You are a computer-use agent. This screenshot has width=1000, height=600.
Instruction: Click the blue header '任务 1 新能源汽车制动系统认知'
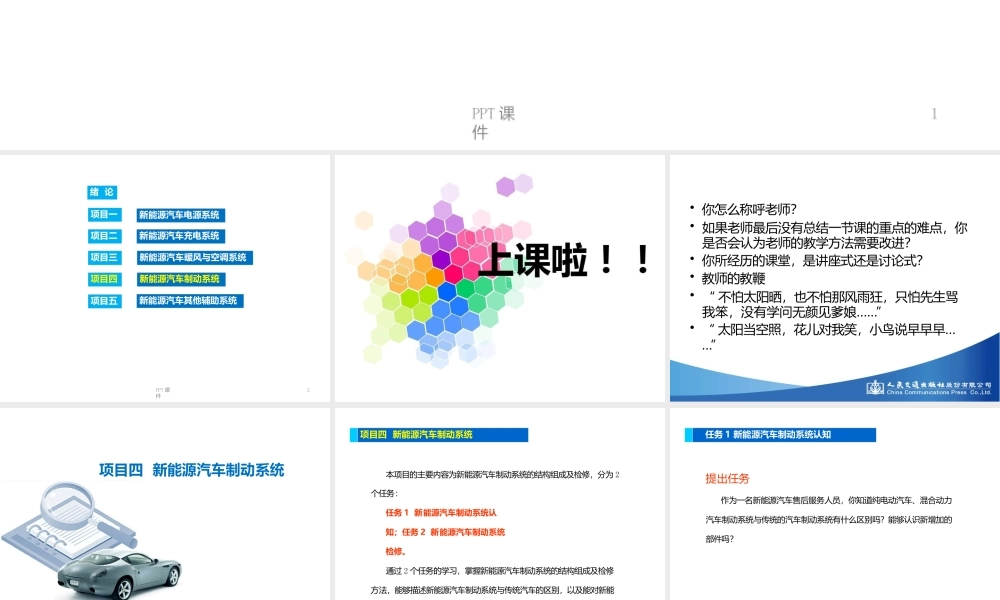tap(780, 435)
